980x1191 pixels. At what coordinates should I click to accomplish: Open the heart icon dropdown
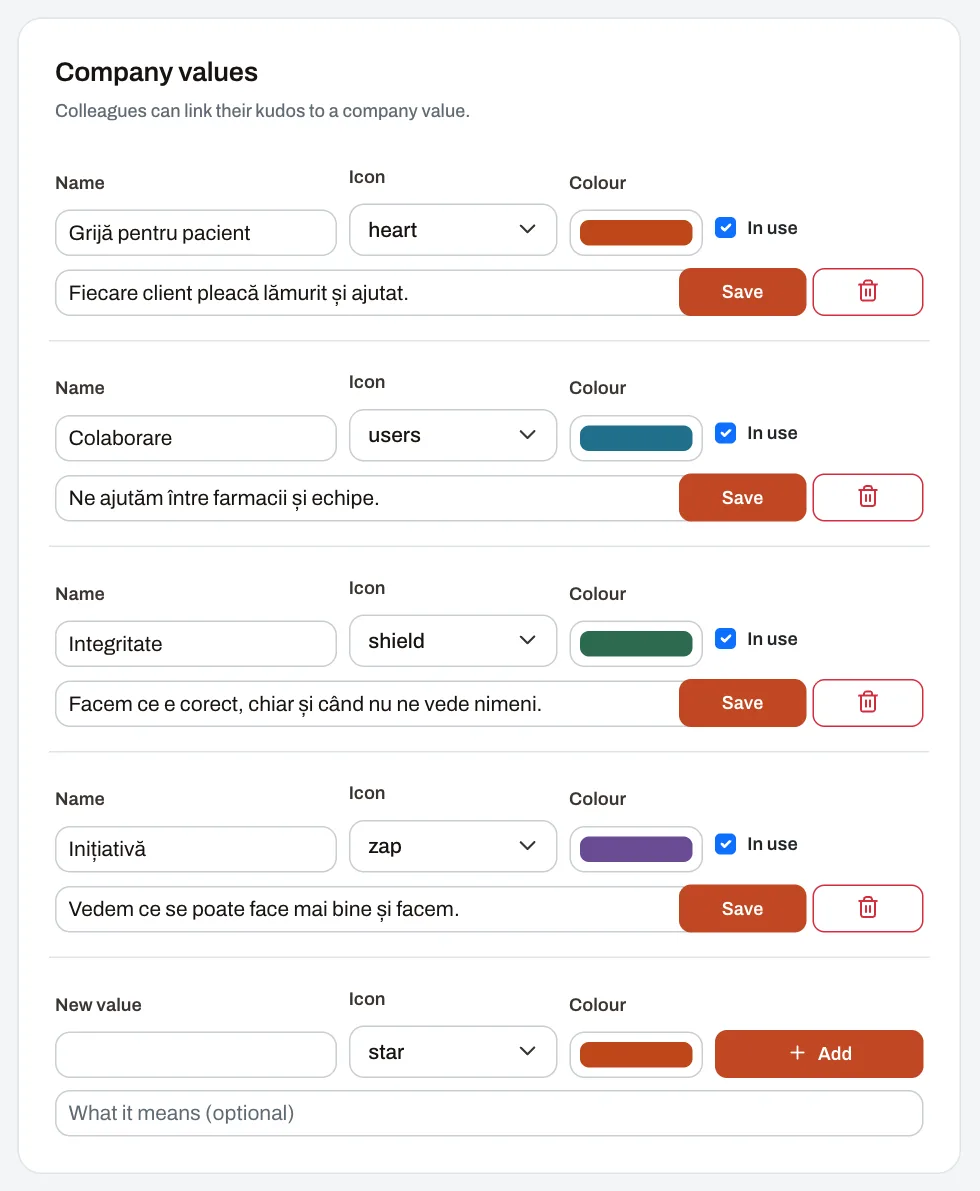click(453, 229)
